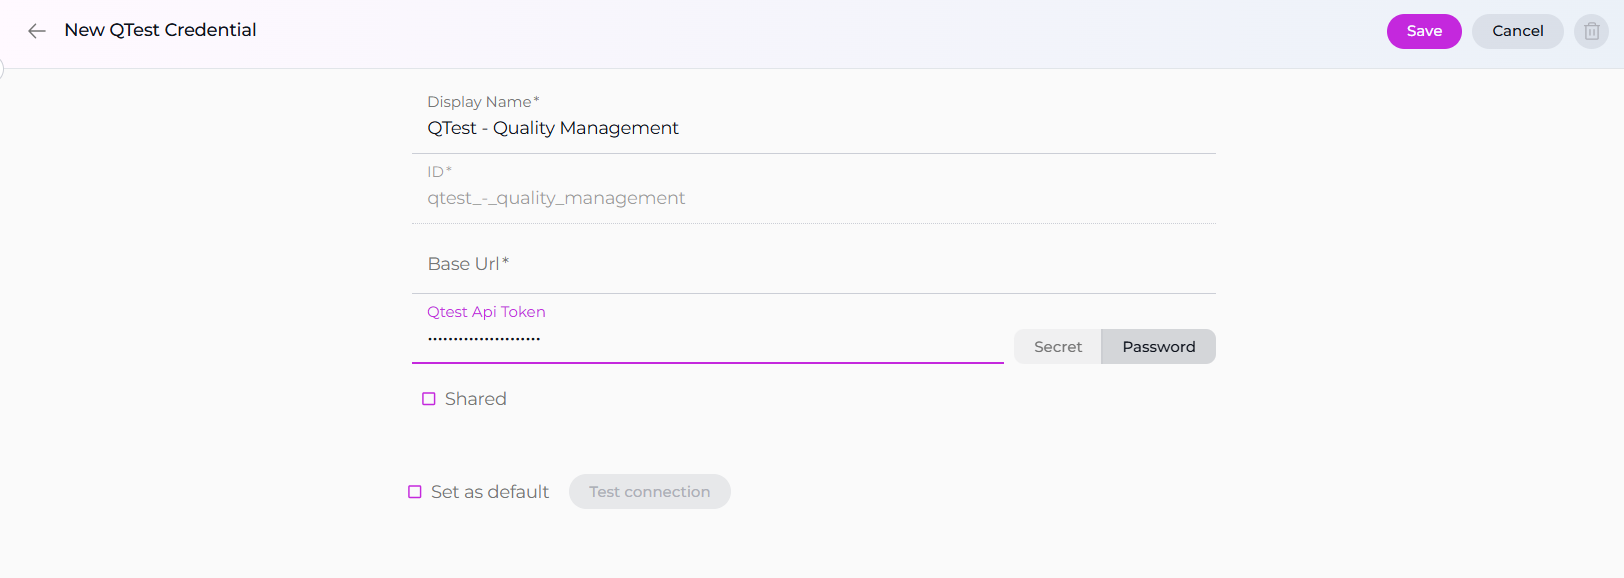Click the New QTest Credential page title
The image size is (1624, 578).
[x=160, y=30]
